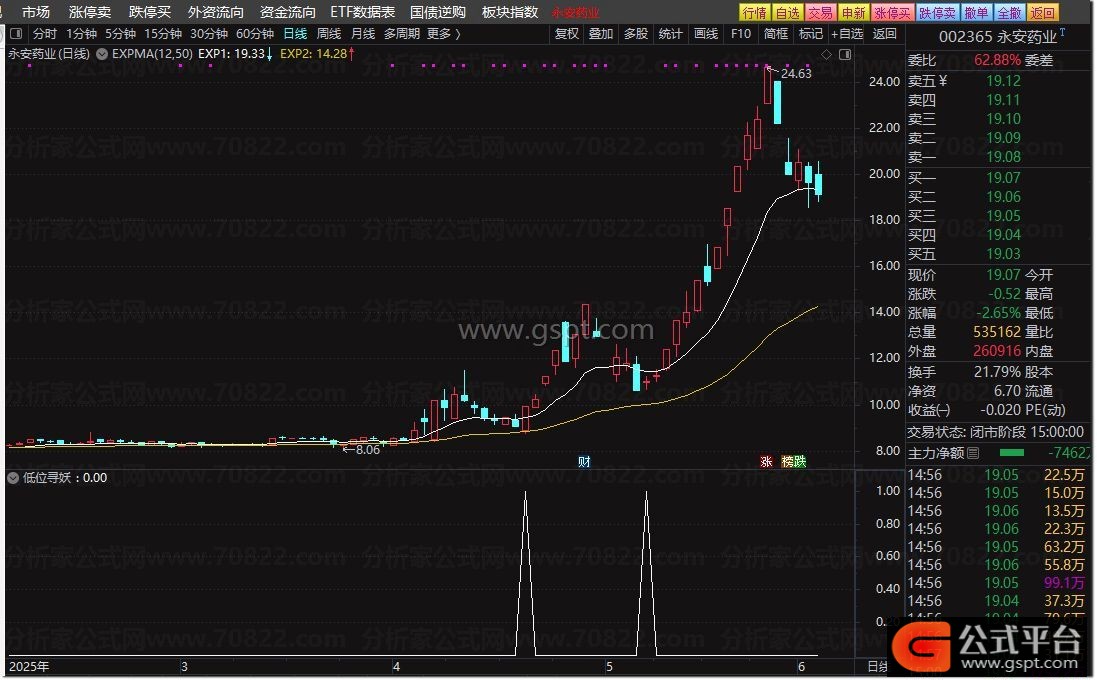This screenshot has height=680, width=1097.
Task: Expand 更多 period options
Action: click(444, 34)
